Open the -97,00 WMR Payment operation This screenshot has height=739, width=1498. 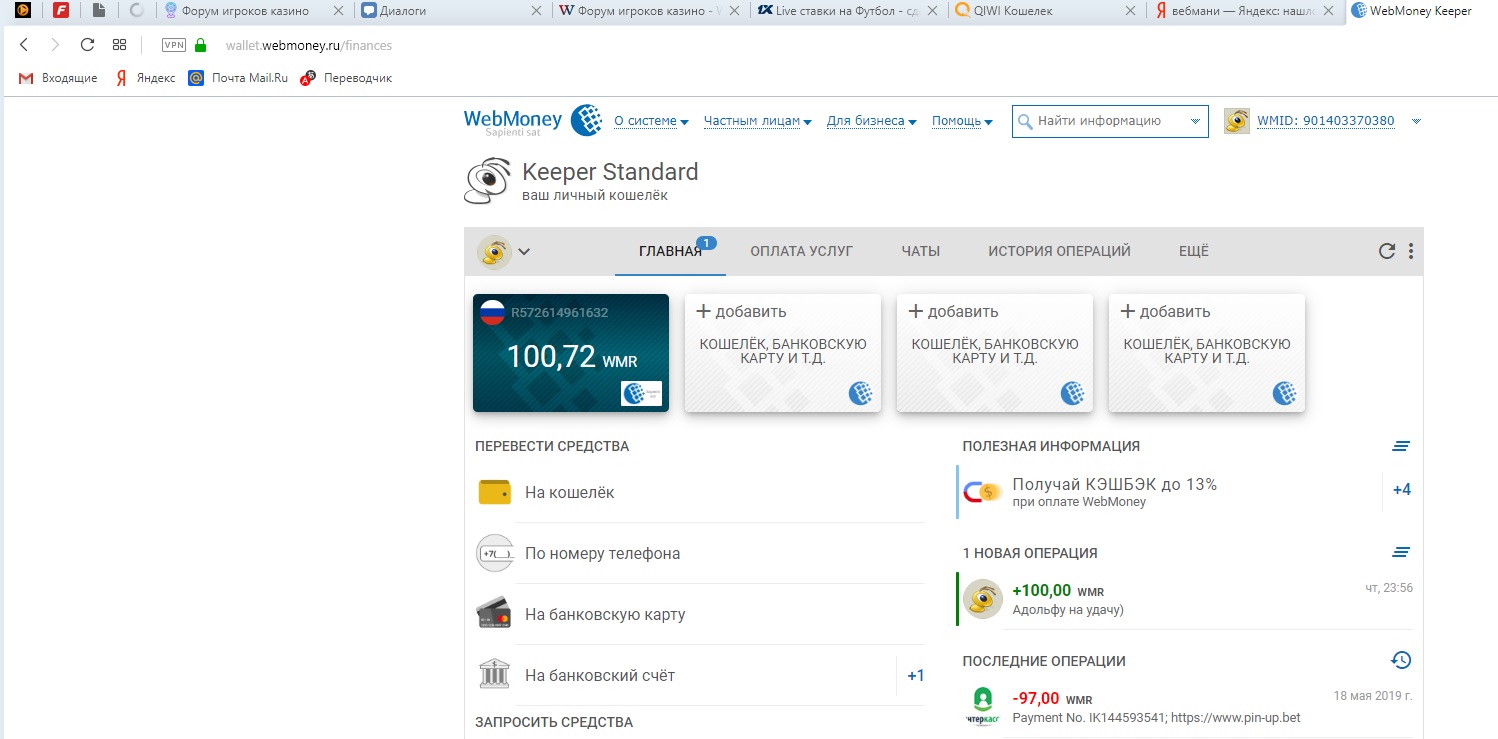pyautogui.click(x=1187, y=706)
